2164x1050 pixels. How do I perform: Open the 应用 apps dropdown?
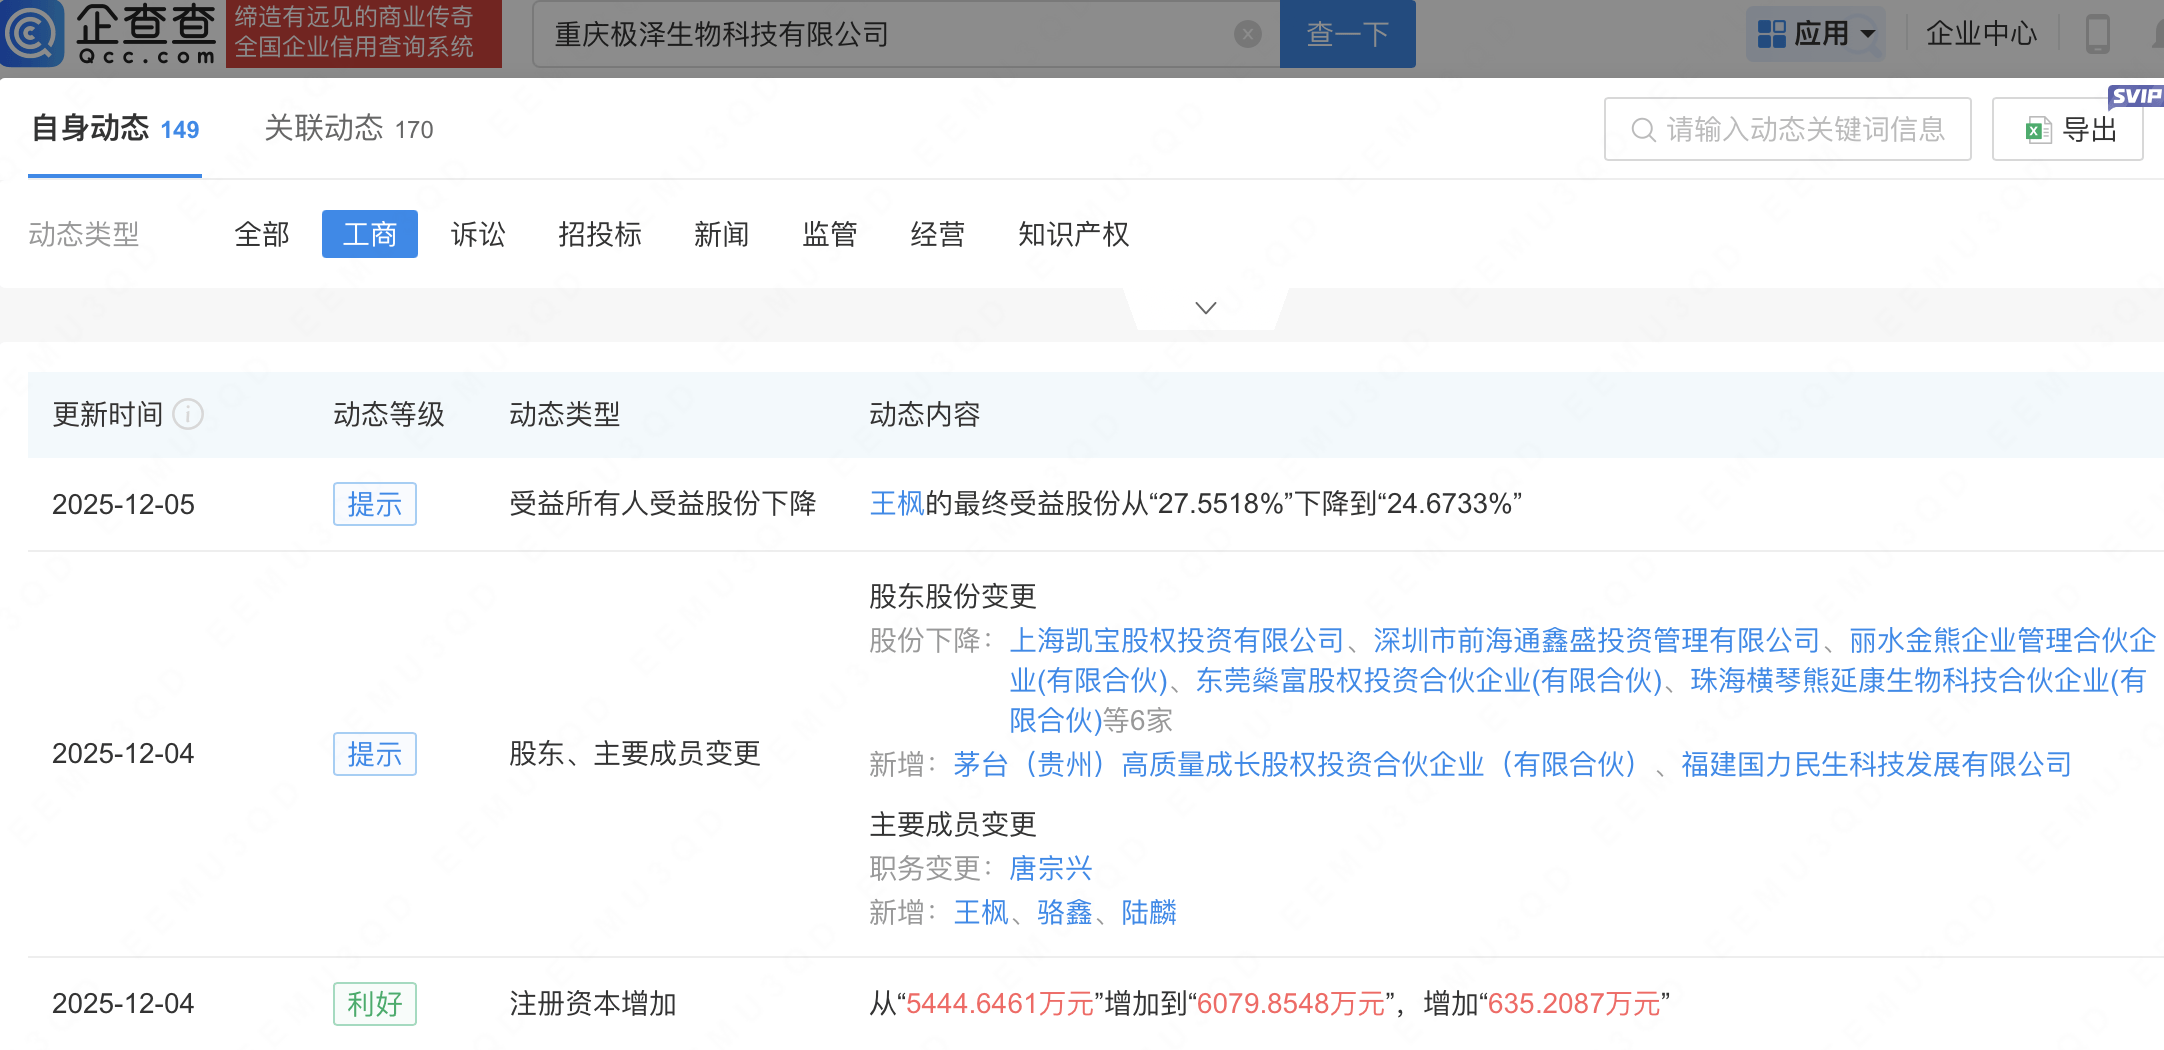pos(1816,34)
